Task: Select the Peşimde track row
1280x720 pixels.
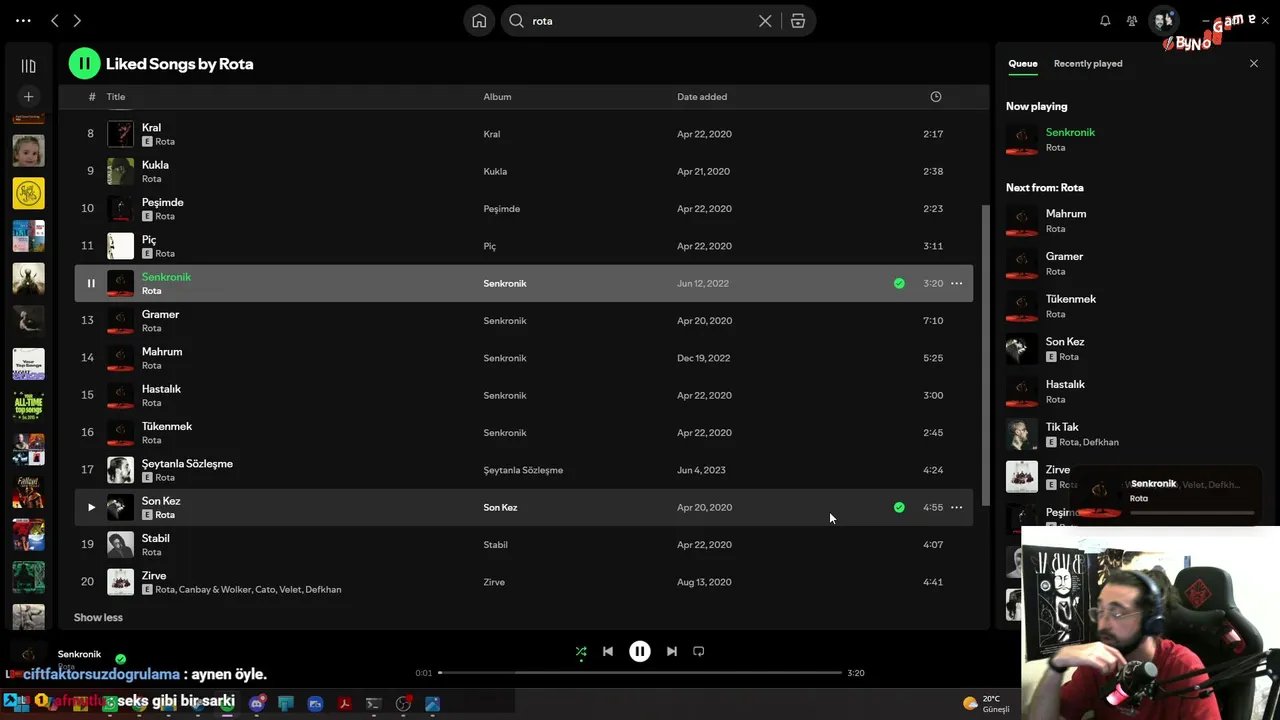Action: (524, 209)
